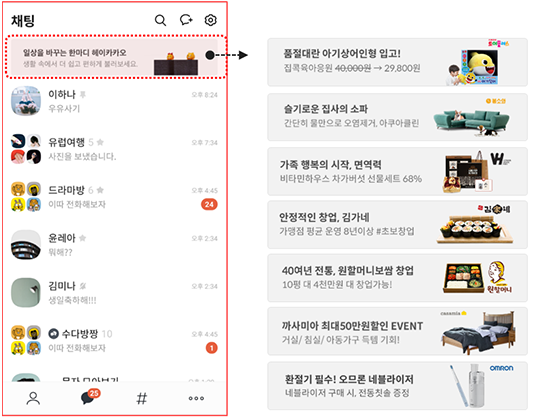Image resolution: width=552 pixels, height=420 pixels.
Task: Click the muted icon next to 김미나
Action: tap(83, 286)
